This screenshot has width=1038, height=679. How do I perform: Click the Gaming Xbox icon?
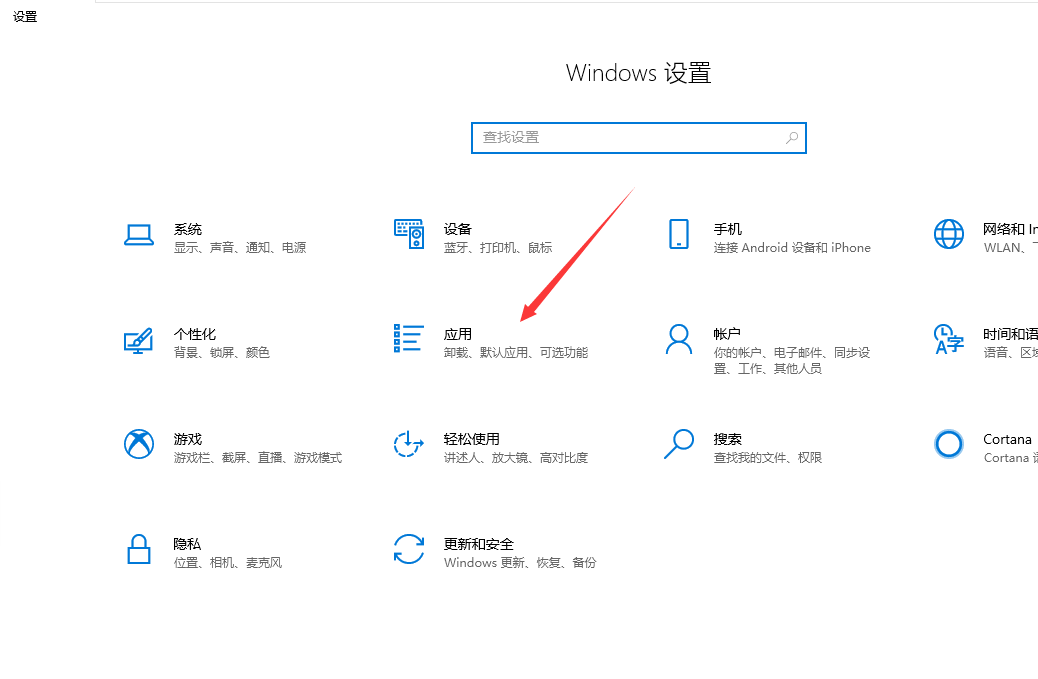138,444
